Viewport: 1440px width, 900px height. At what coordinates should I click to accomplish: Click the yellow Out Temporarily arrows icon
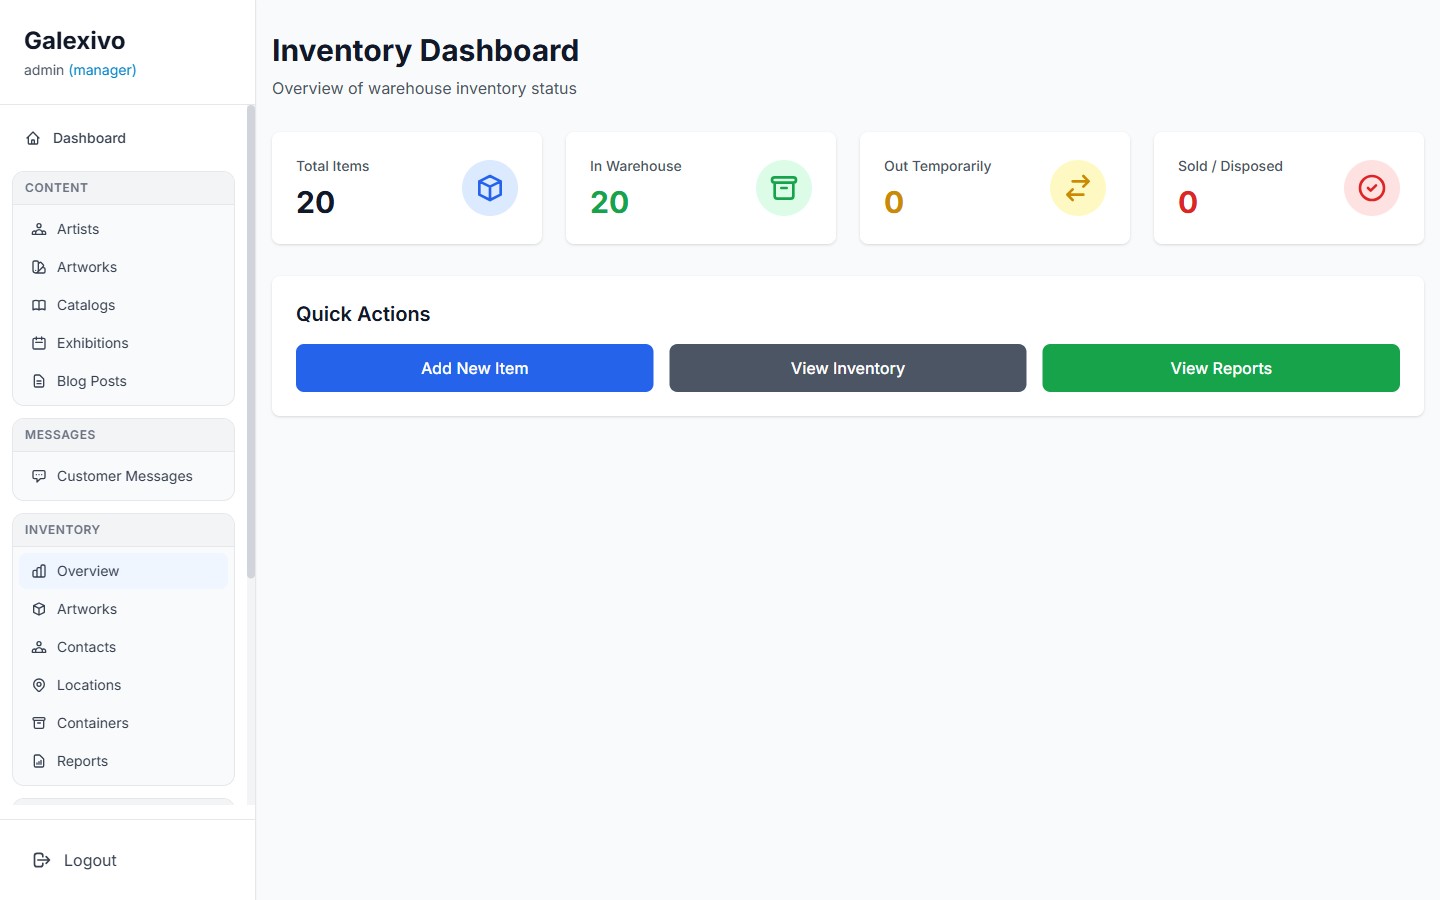point(1077,188)
